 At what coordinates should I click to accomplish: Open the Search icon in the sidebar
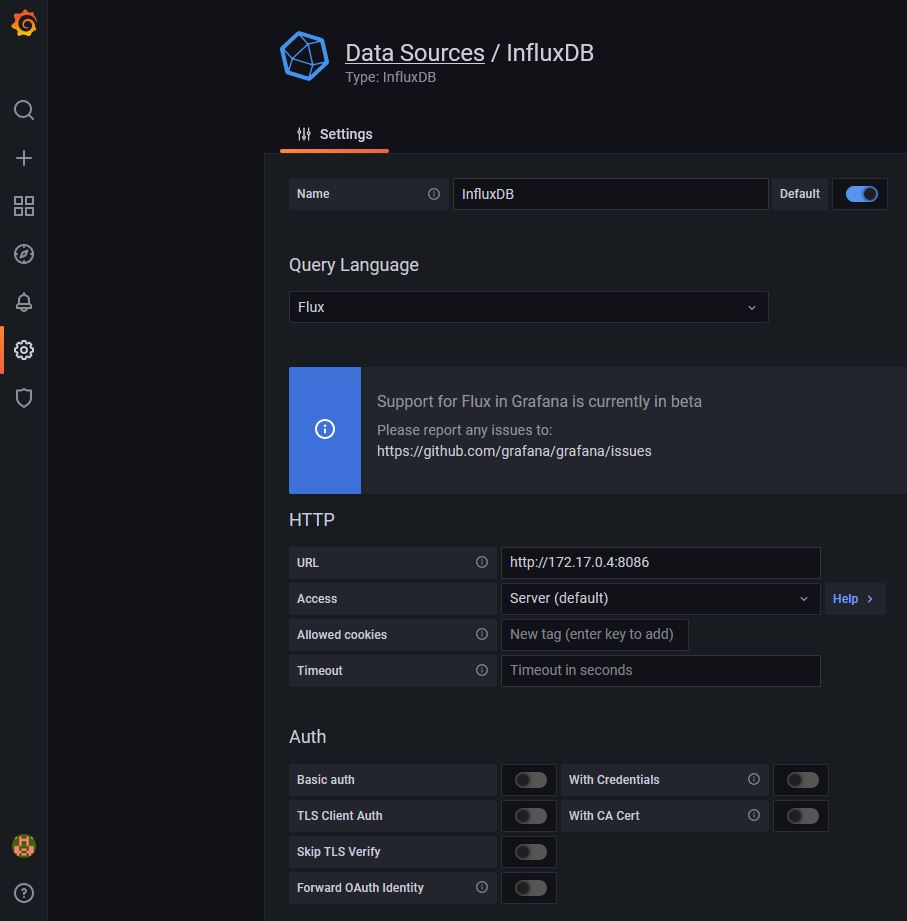tap(23, 110)
